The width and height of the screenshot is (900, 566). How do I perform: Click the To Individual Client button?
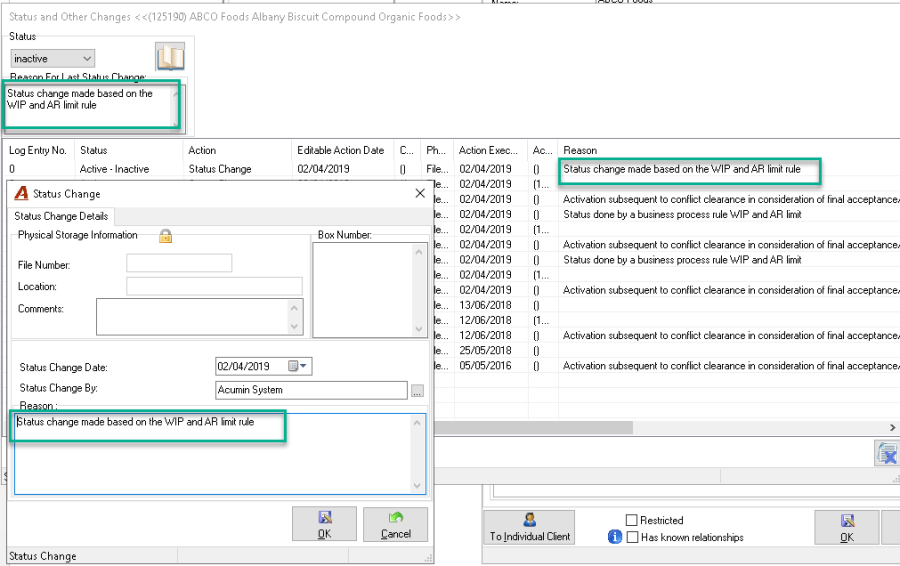[x=529, y=527]
